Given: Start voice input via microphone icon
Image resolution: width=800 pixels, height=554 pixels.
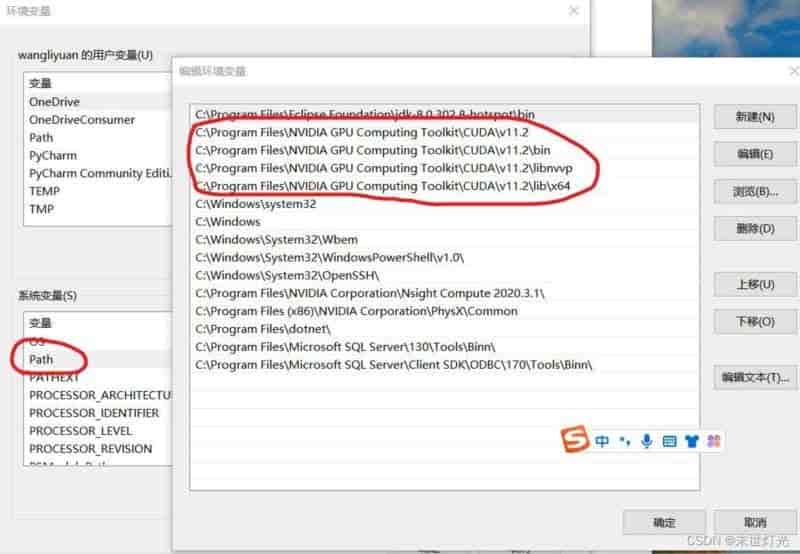Looking at the screenshot, I should click(x=647, y=441).
